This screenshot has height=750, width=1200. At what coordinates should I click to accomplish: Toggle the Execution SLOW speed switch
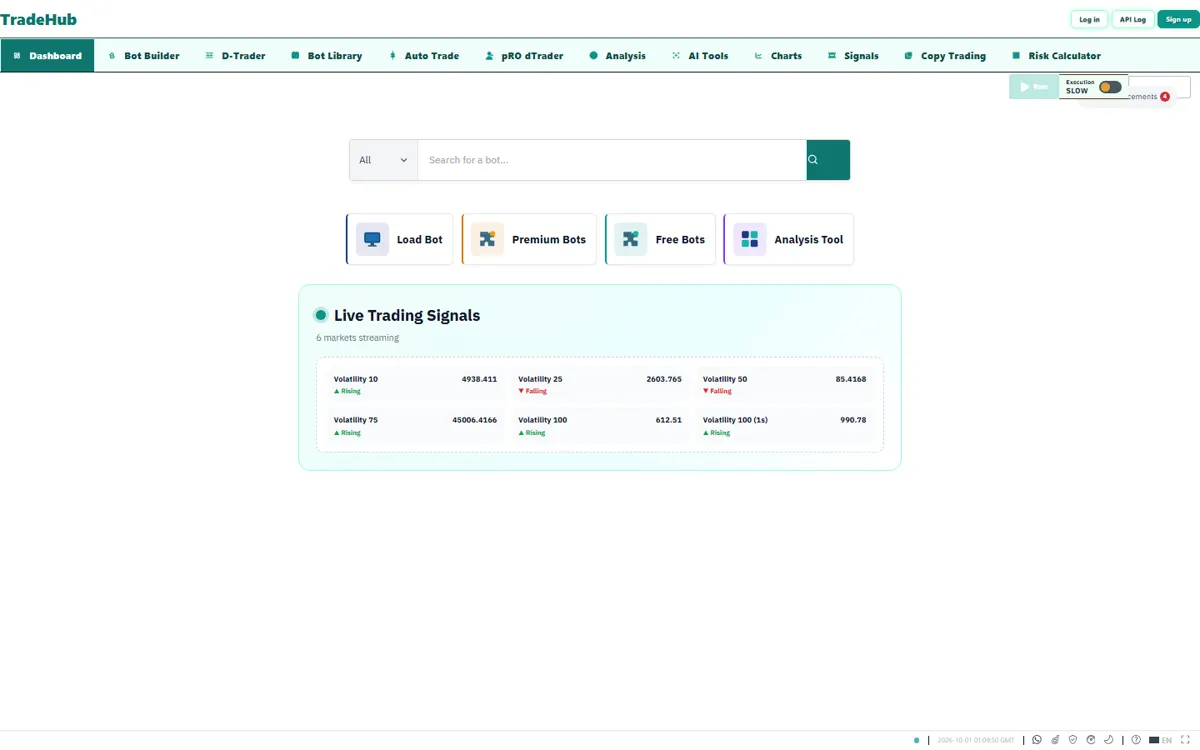point(1110,87)
